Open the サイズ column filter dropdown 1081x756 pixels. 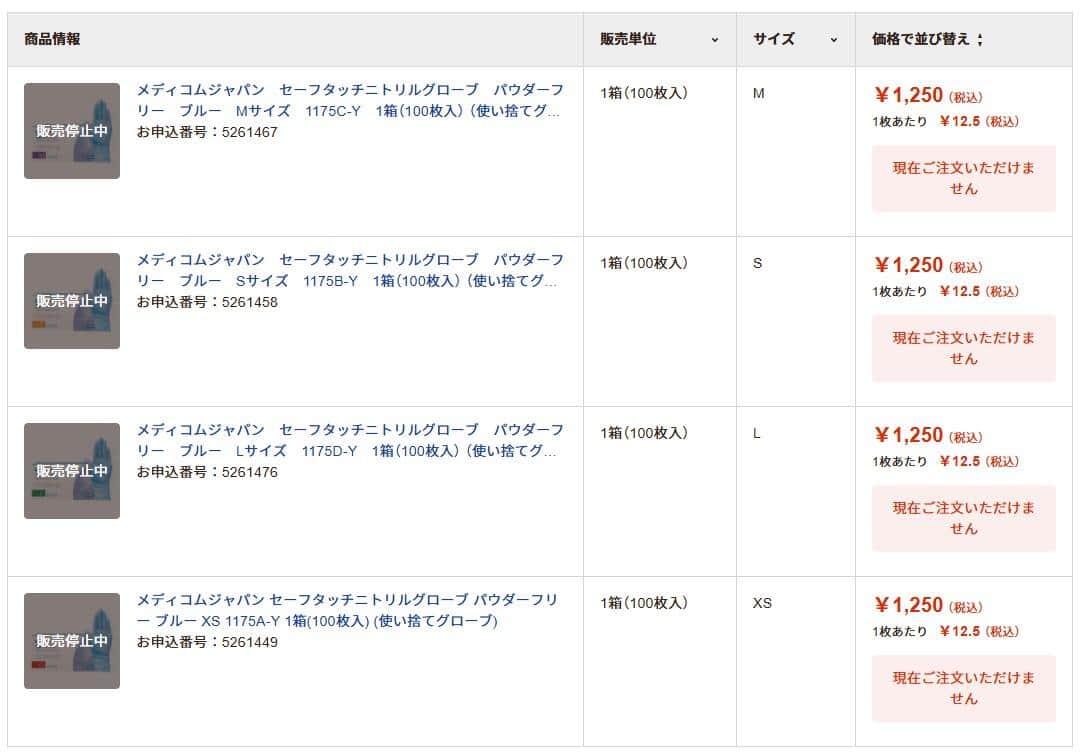pos(834,39)
